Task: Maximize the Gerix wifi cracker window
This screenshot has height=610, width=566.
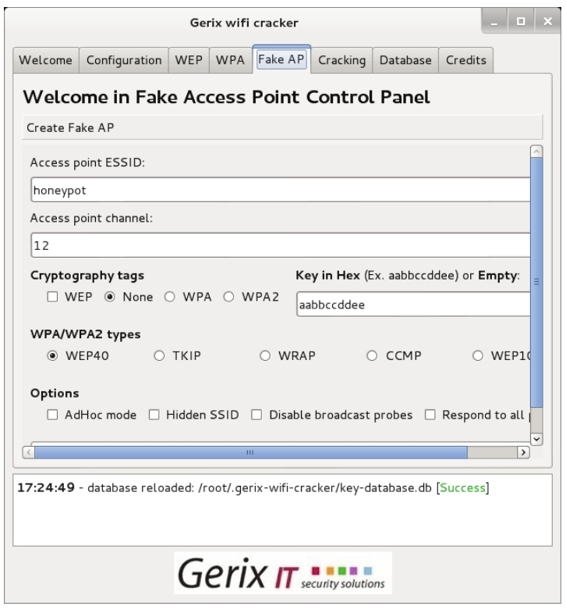Action: (x=521, y=22)
